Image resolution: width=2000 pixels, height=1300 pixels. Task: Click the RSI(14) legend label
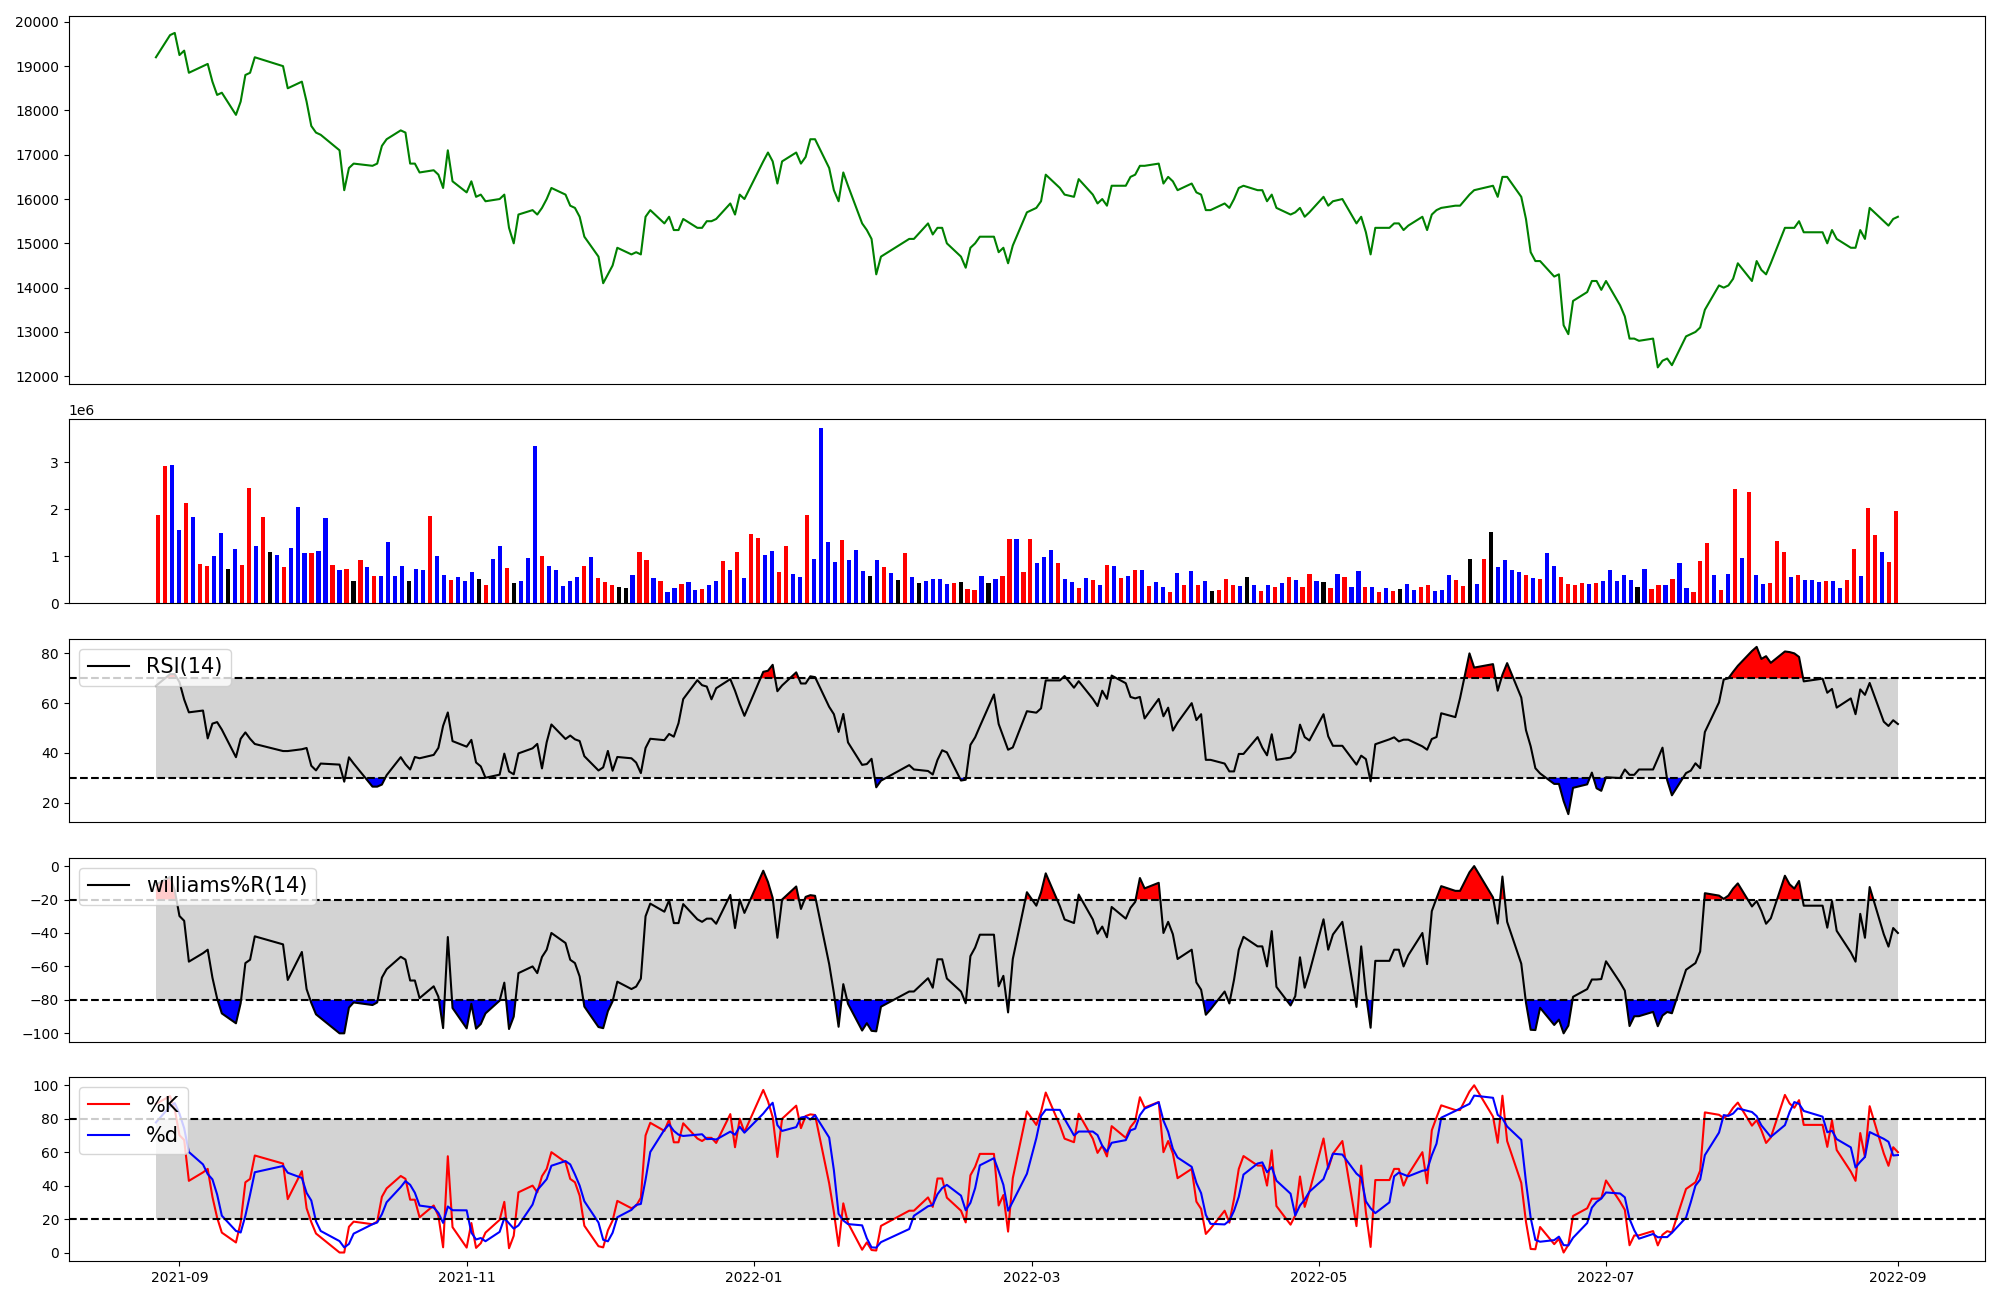(x=184, y=666)
